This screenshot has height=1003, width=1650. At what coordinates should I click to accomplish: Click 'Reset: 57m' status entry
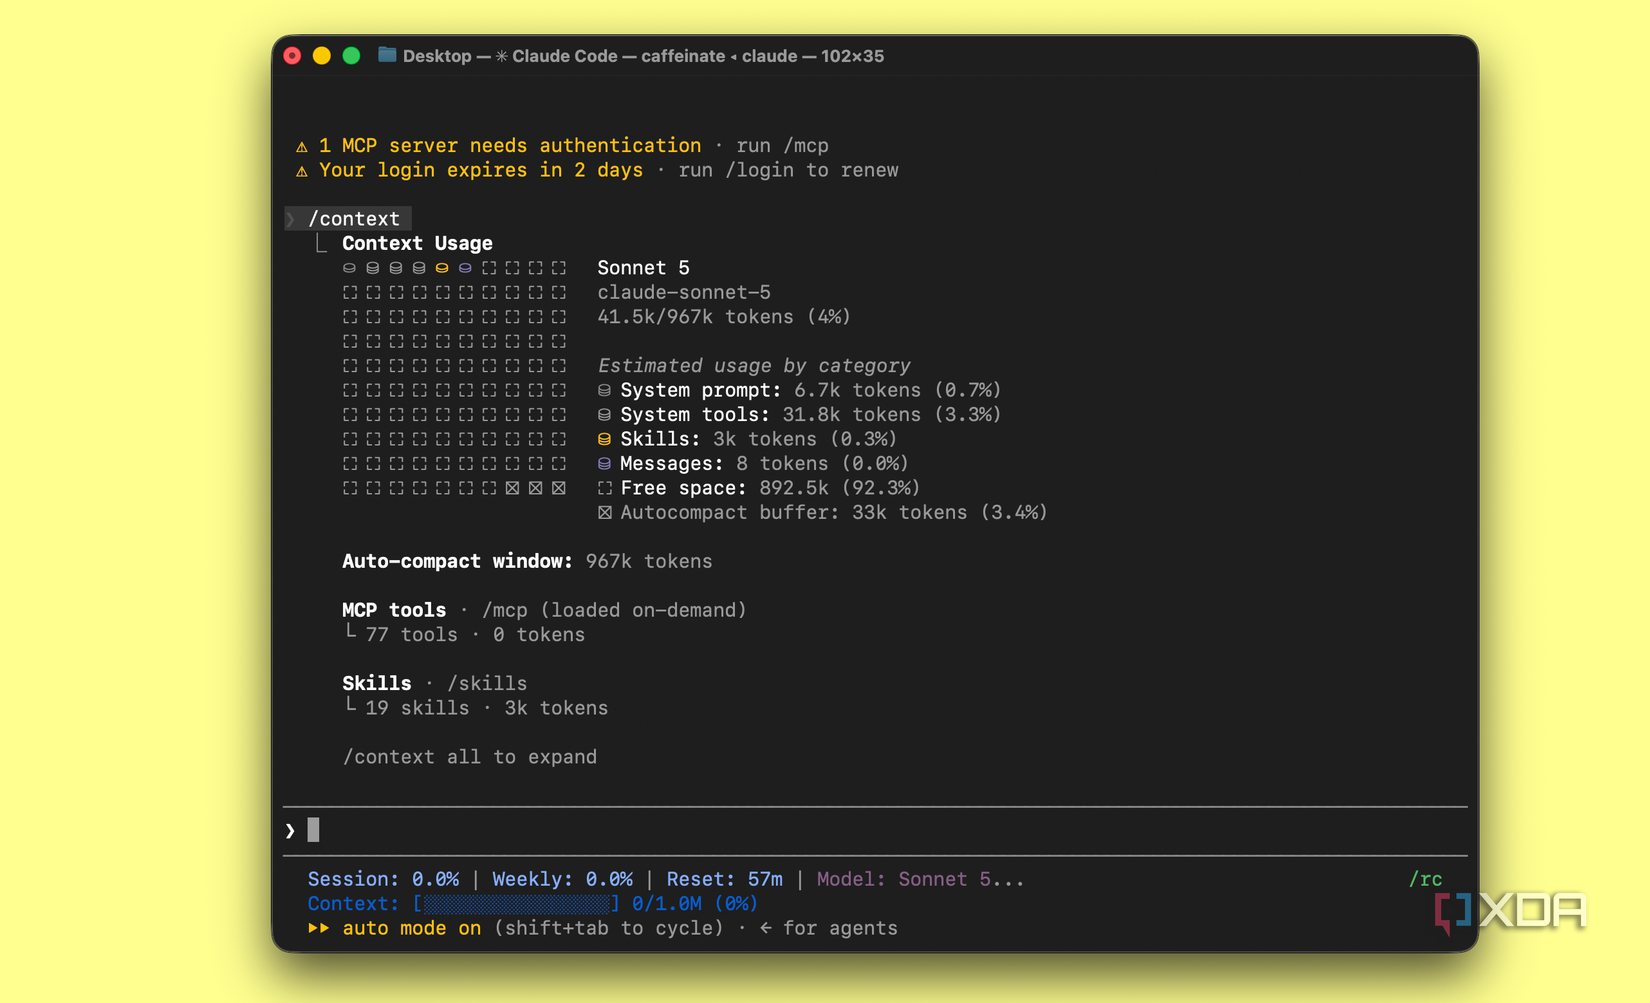pyautogui.click(x=725, y=879)
